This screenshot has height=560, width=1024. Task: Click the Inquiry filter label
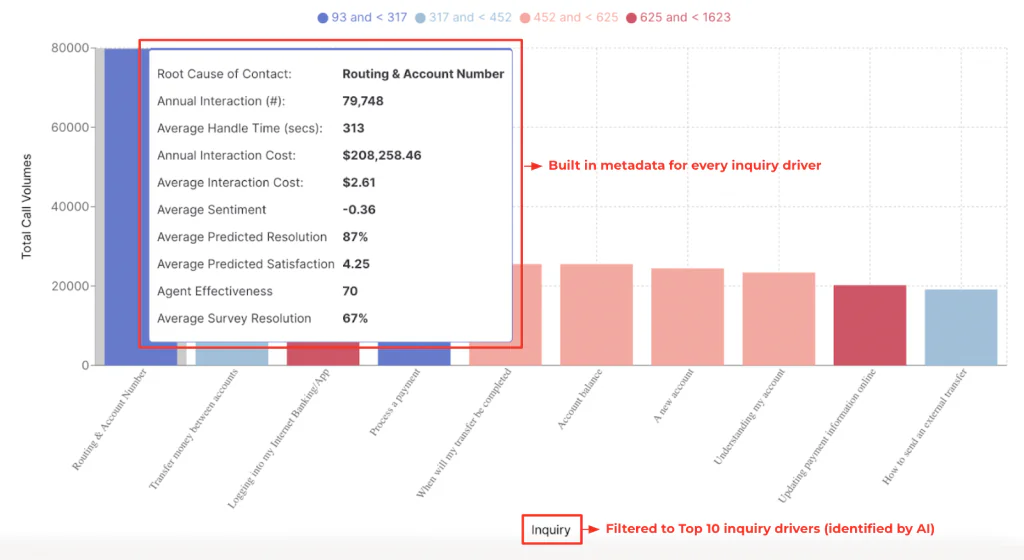[551, 529]
